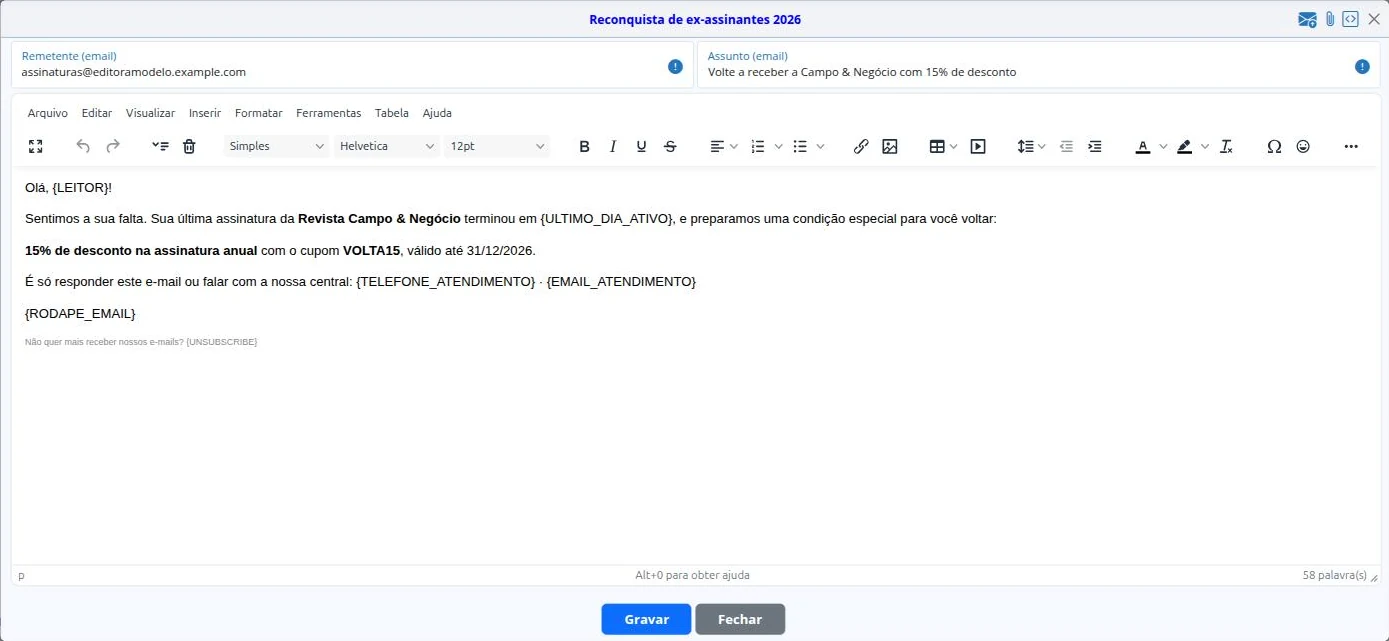Increase indent of the paragraph
The height and width of the screenshot is (641, 1389).
click(1095, 146)
